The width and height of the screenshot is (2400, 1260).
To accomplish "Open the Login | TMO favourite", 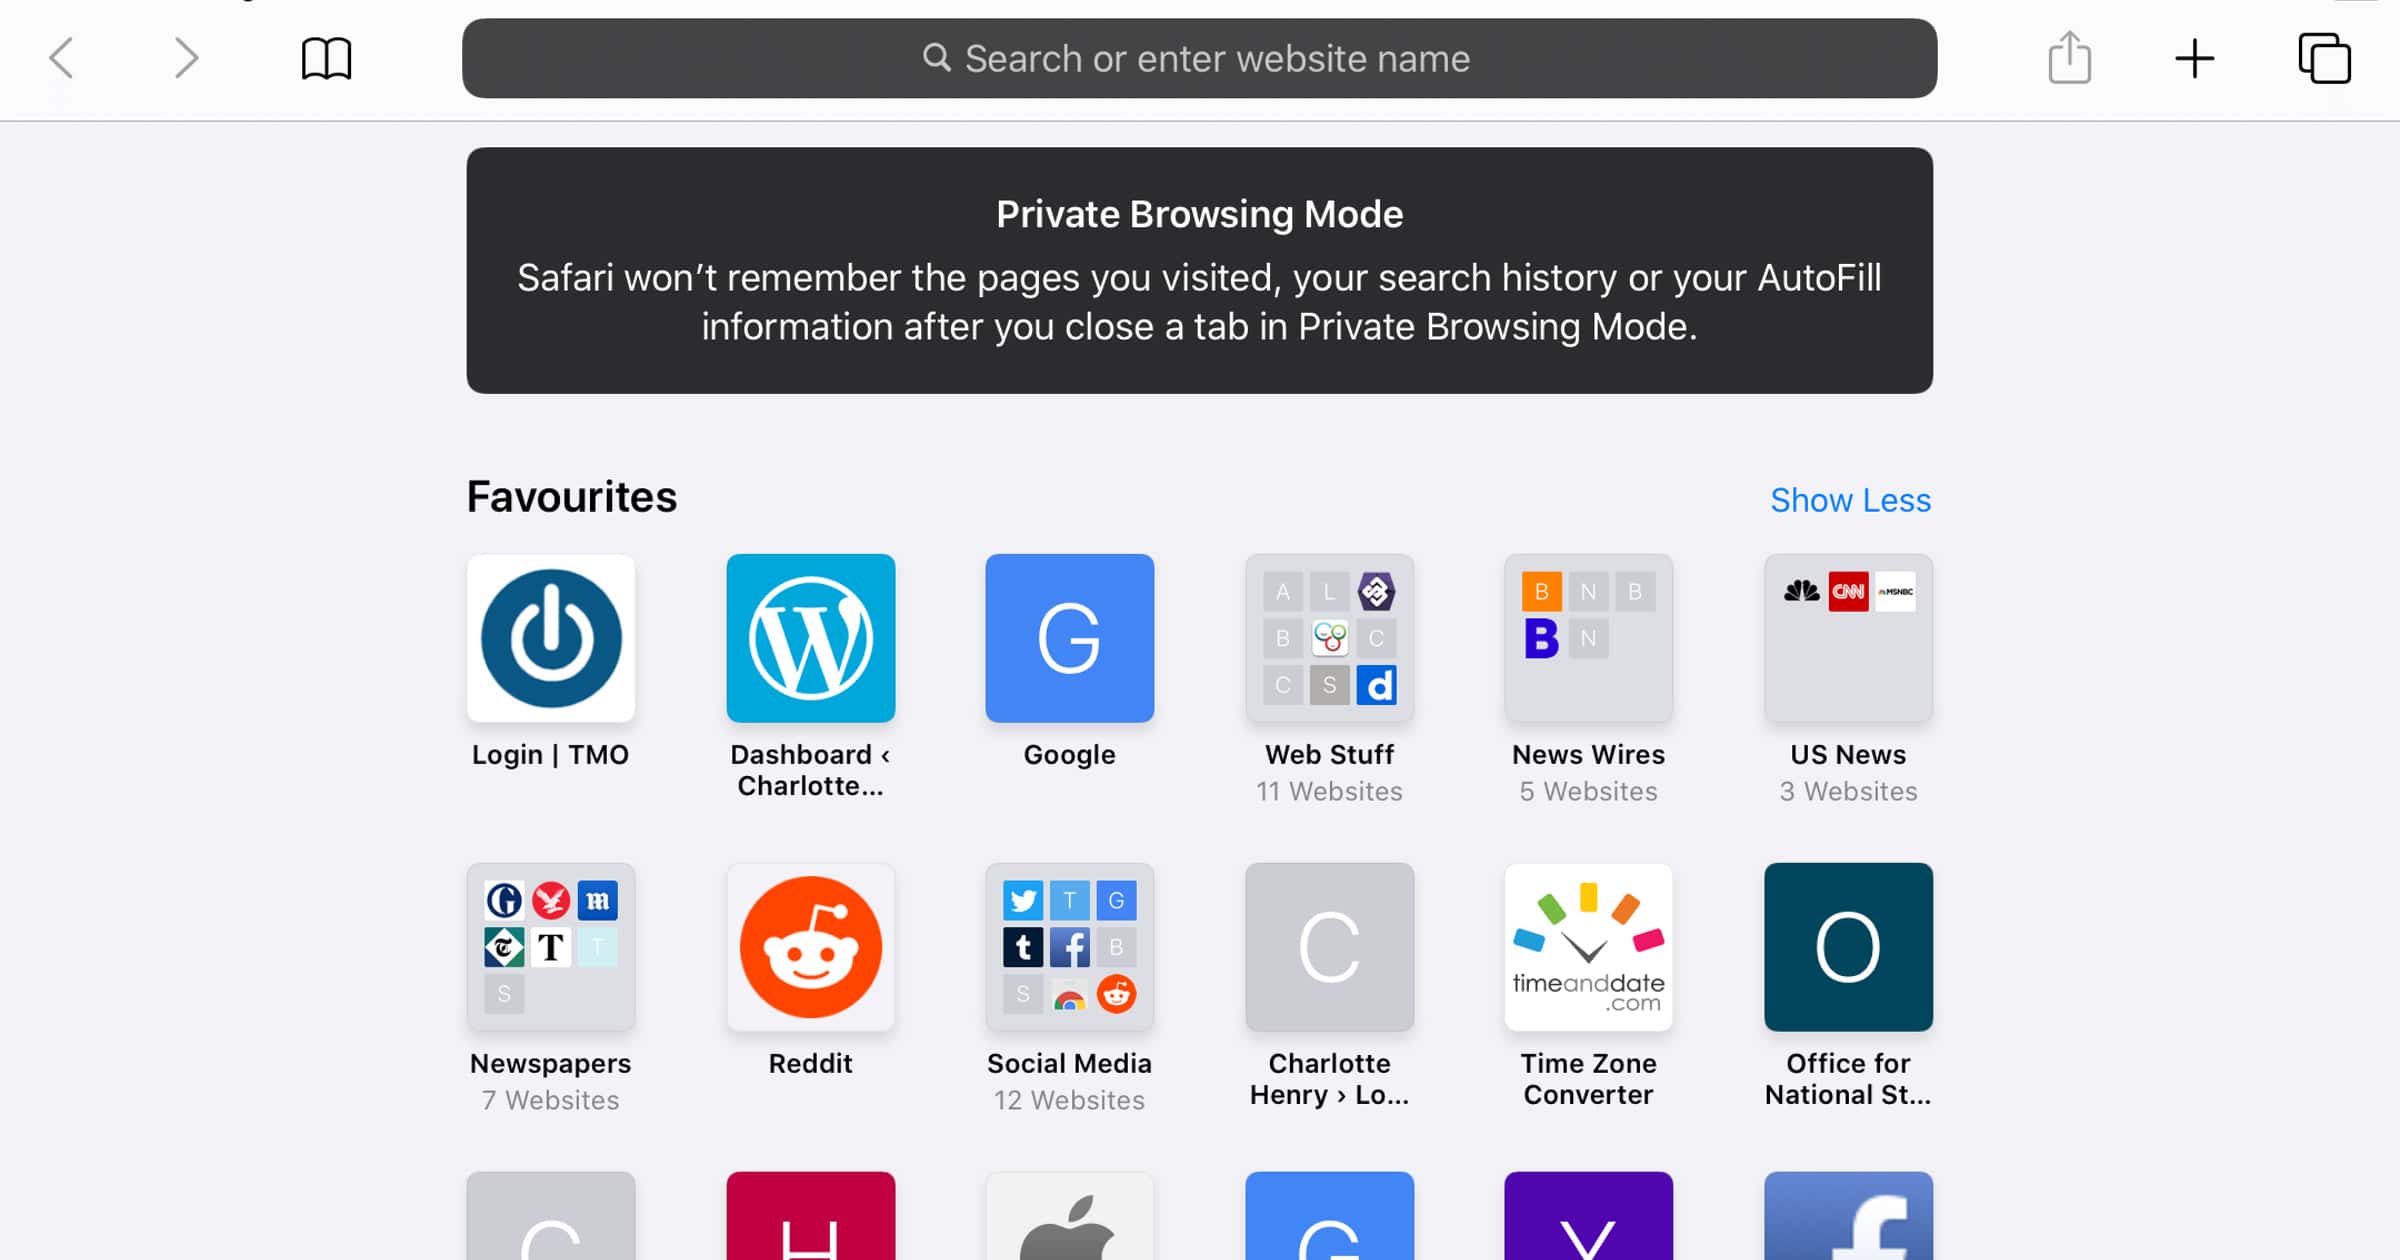I will click(549, 638).
